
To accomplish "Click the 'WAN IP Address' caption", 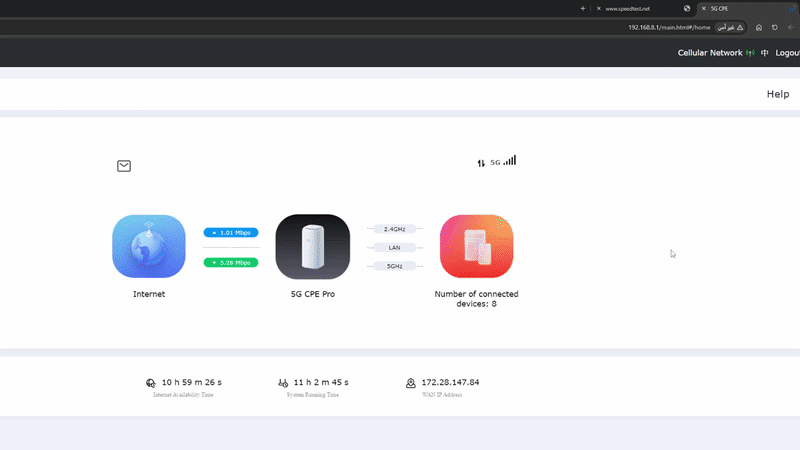I will [x=442, y=395].
